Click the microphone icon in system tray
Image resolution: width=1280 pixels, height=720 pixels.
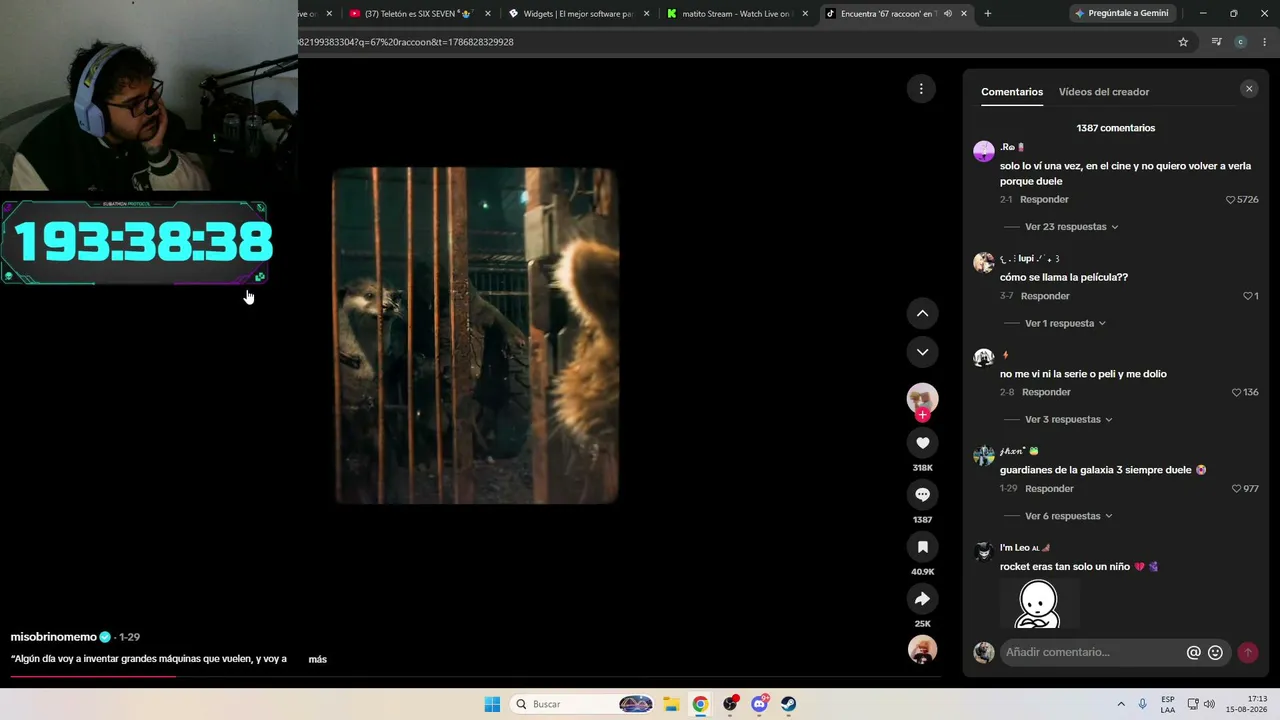(x=1143, y=704)
